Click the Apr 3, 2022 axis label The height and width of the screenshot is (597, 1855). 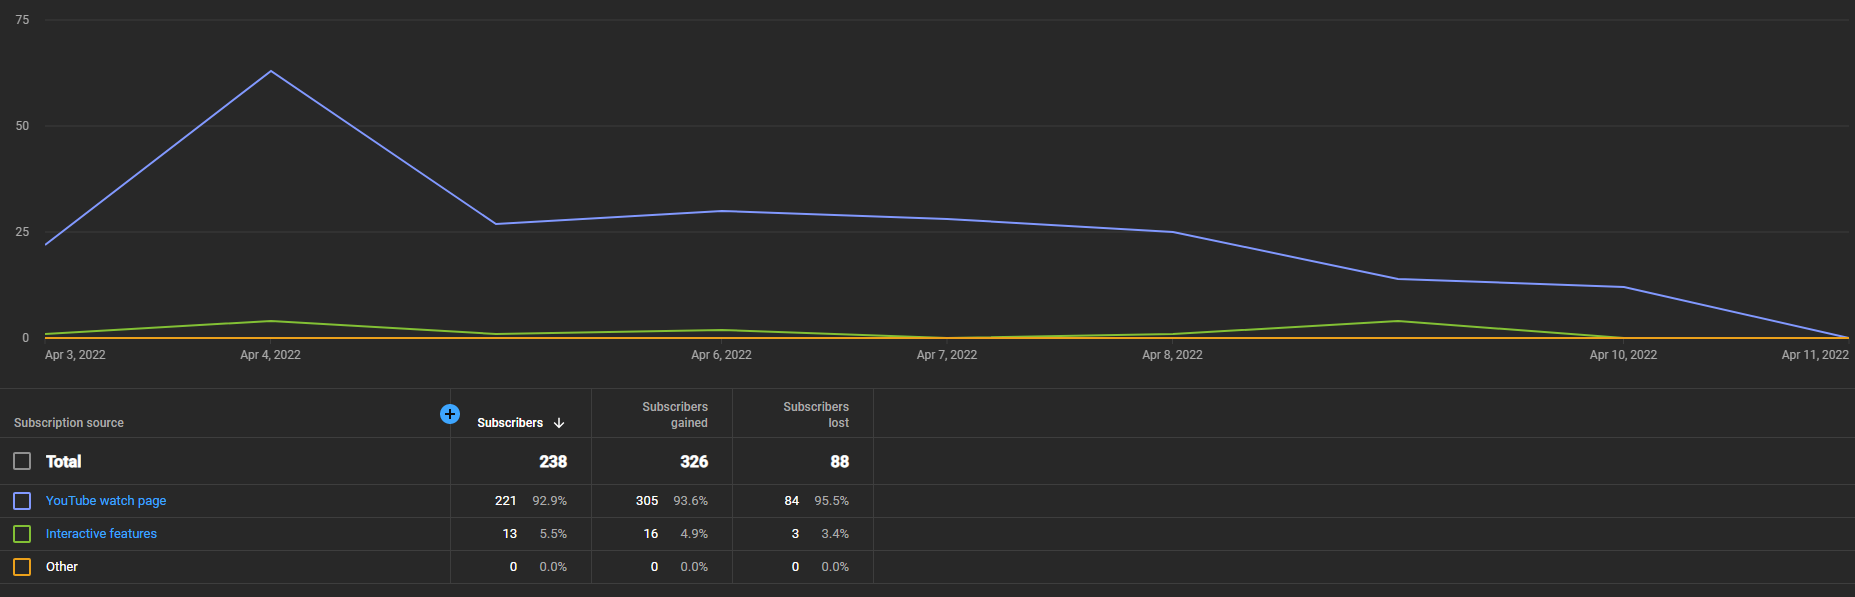[x=75, y=355]
